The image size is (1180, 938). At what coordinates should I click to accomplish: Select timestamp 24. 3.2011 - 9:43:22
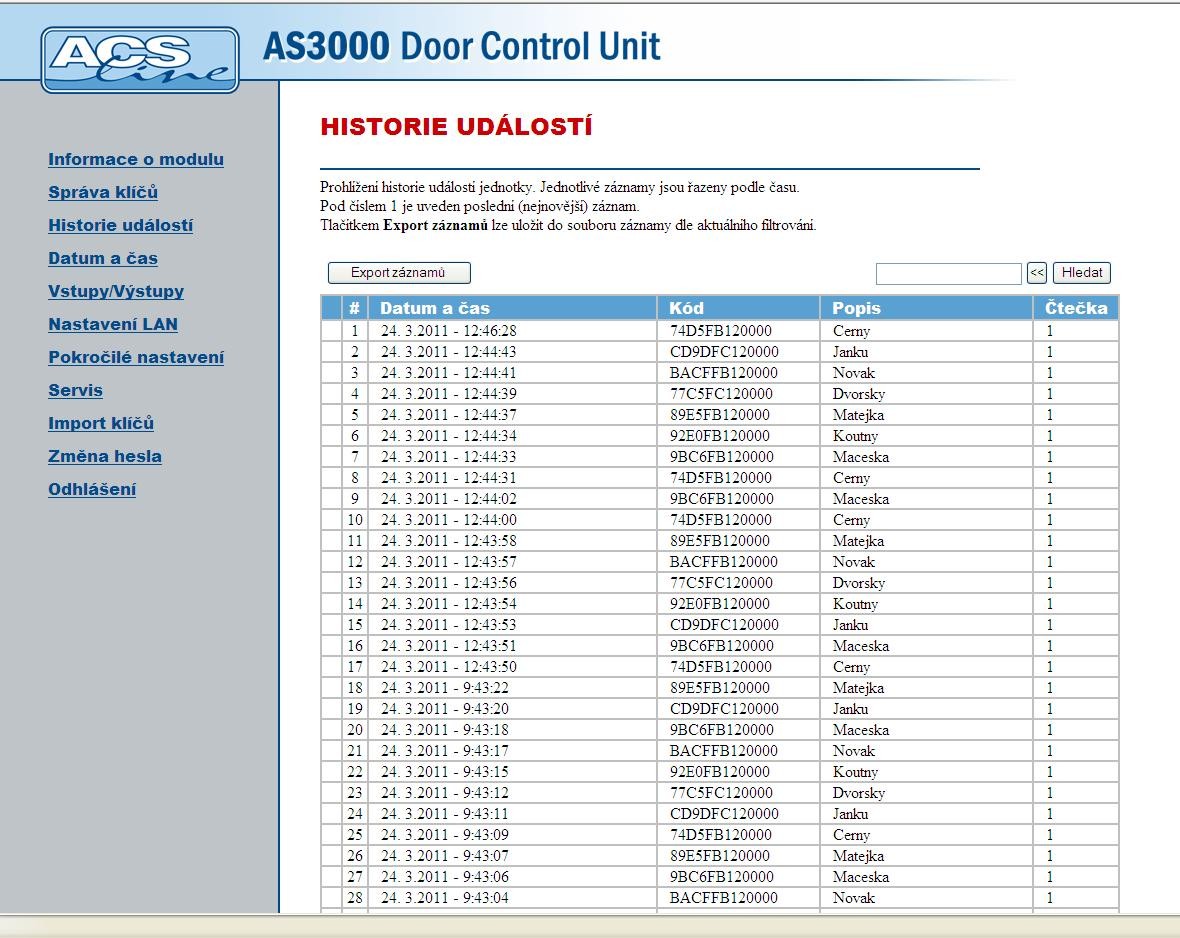(445, 688)
